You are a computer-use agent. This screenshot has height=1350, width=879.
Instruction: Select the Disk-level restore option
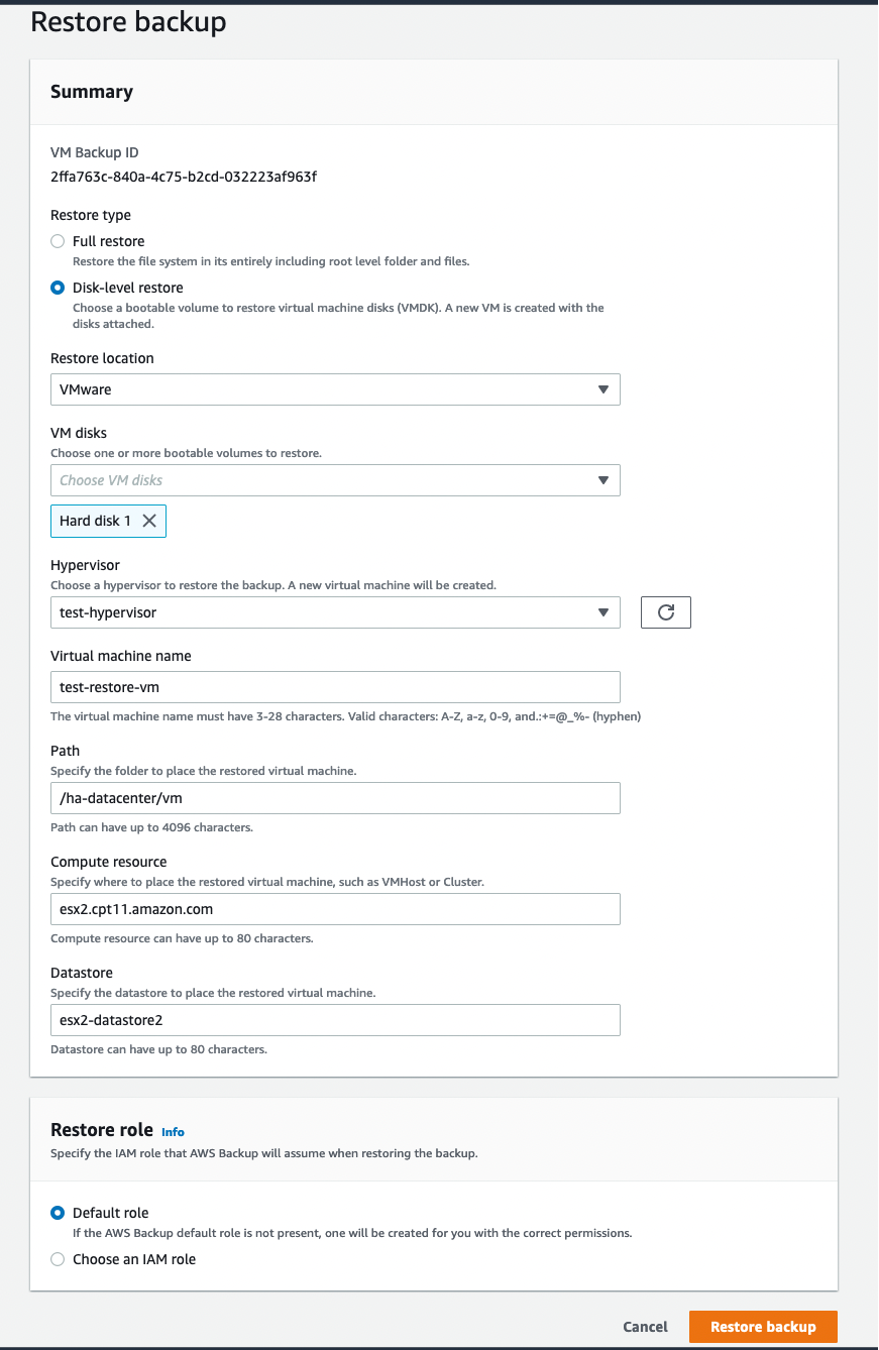[57, 287]
